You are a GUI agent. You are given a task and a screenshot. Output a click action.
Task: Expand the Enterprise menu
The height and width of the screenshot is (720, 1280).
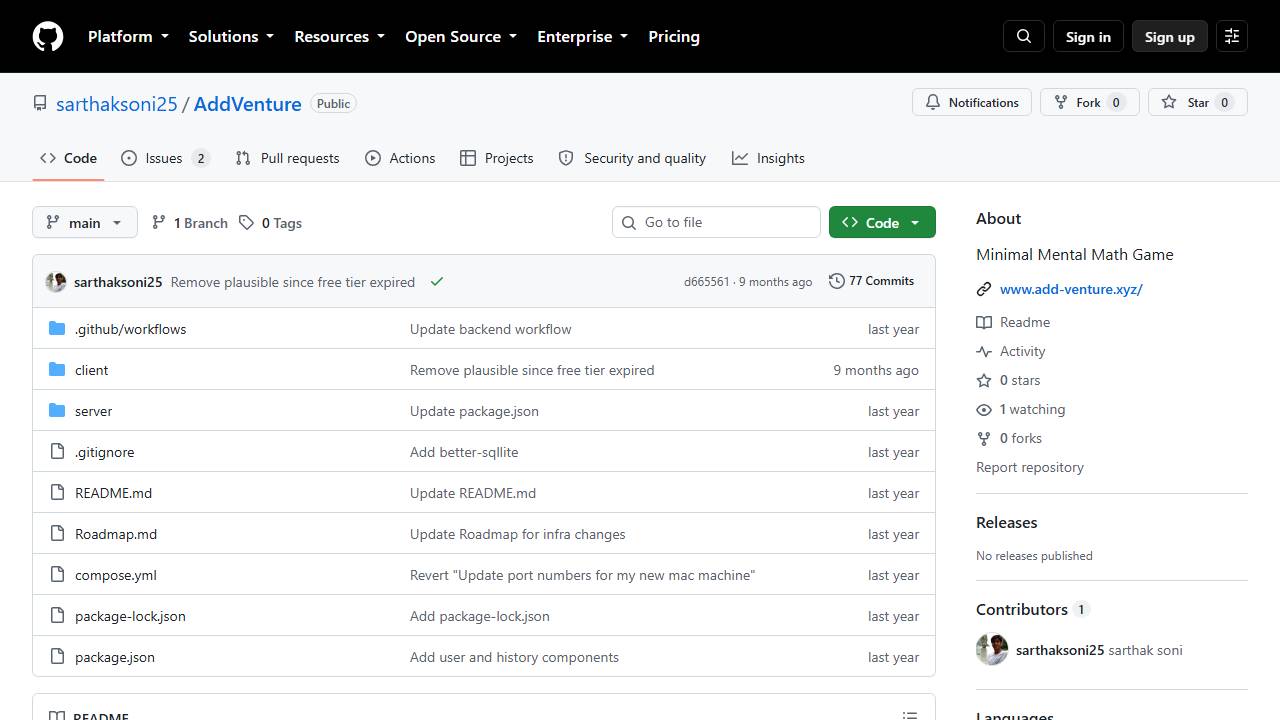click(582, 36)
